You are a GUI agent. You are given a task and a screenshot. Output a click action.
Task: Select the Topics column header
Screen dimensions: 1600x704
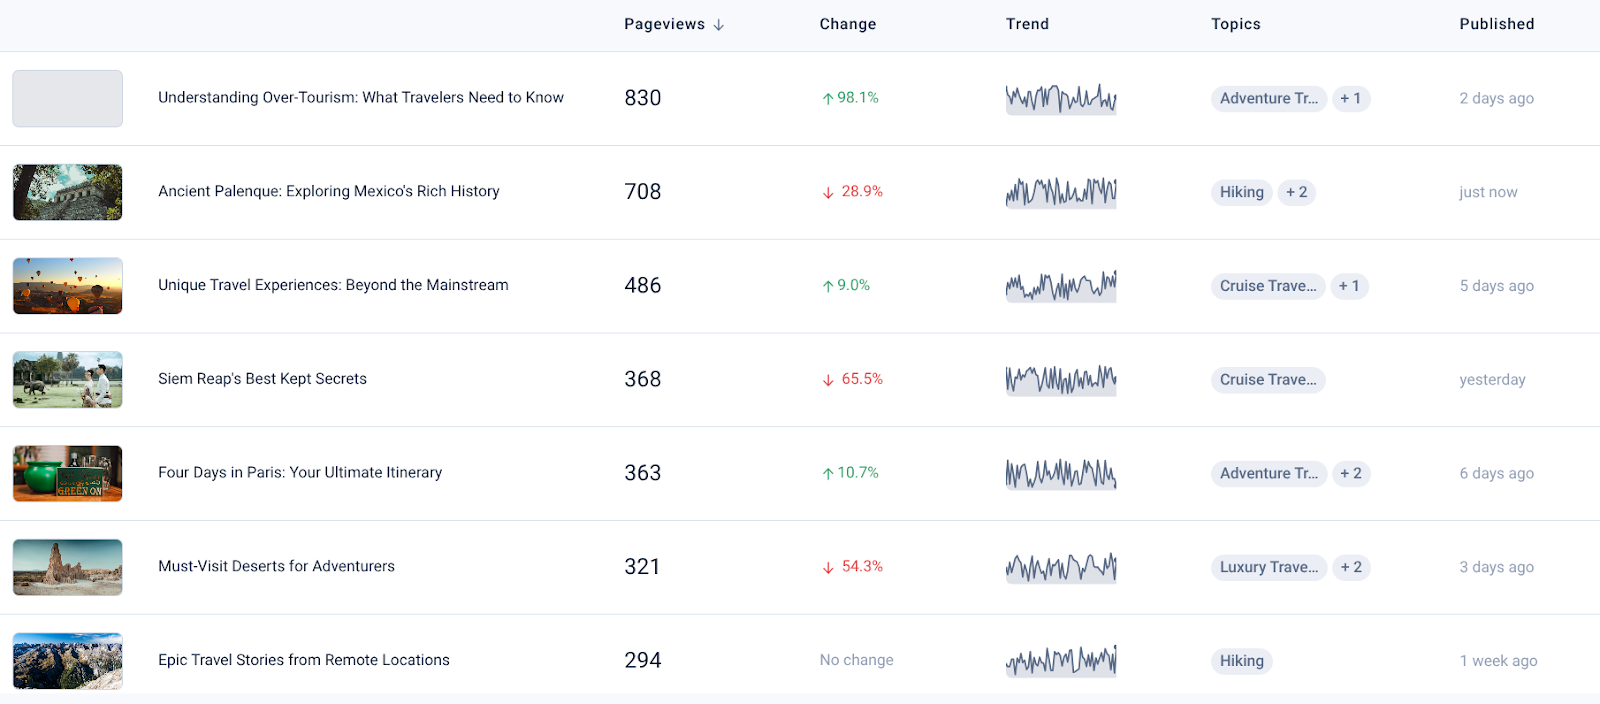coord(1235,24)
